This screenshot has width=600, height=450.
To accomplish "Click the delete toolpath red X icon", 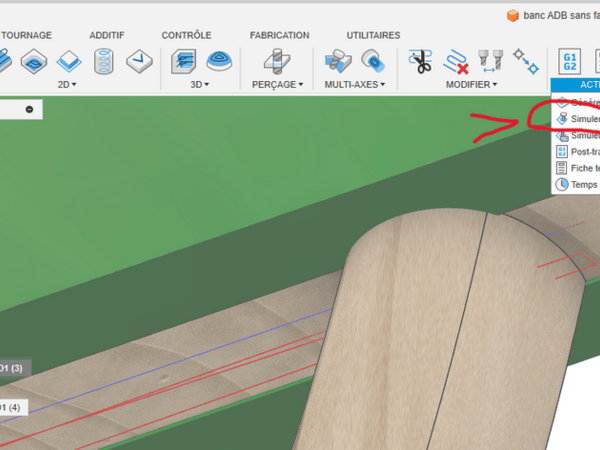I will [457, 62].
